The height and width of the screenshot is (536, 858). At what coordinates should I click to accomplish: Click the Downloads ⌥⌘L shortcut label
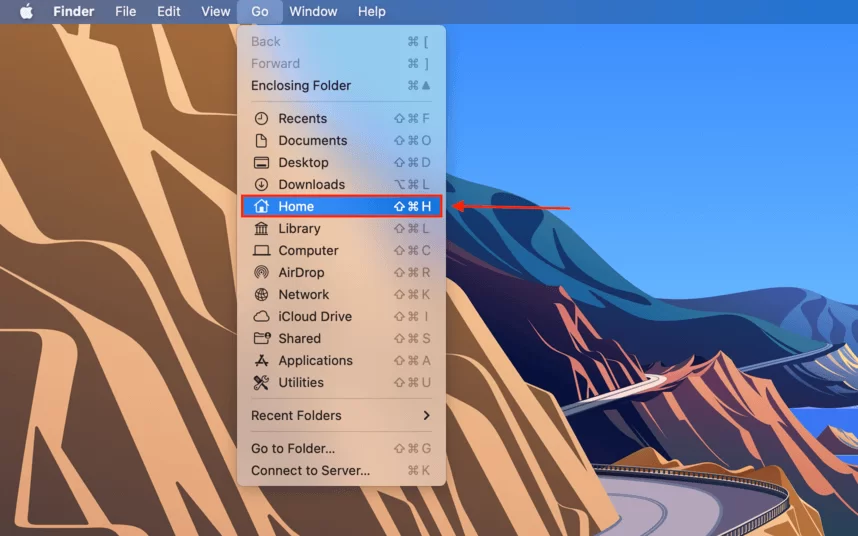click(x=413, y=184)
